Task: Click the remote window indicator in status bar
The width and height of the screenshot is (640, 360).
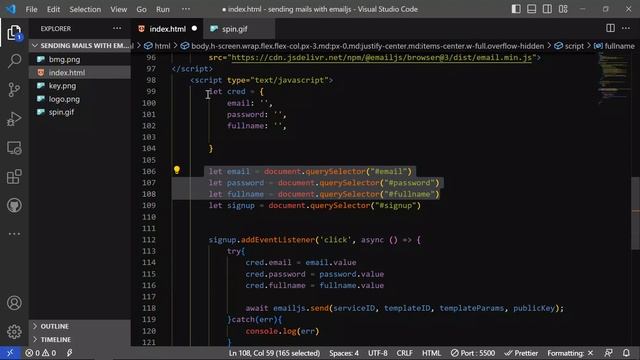Action: point(10,353)
